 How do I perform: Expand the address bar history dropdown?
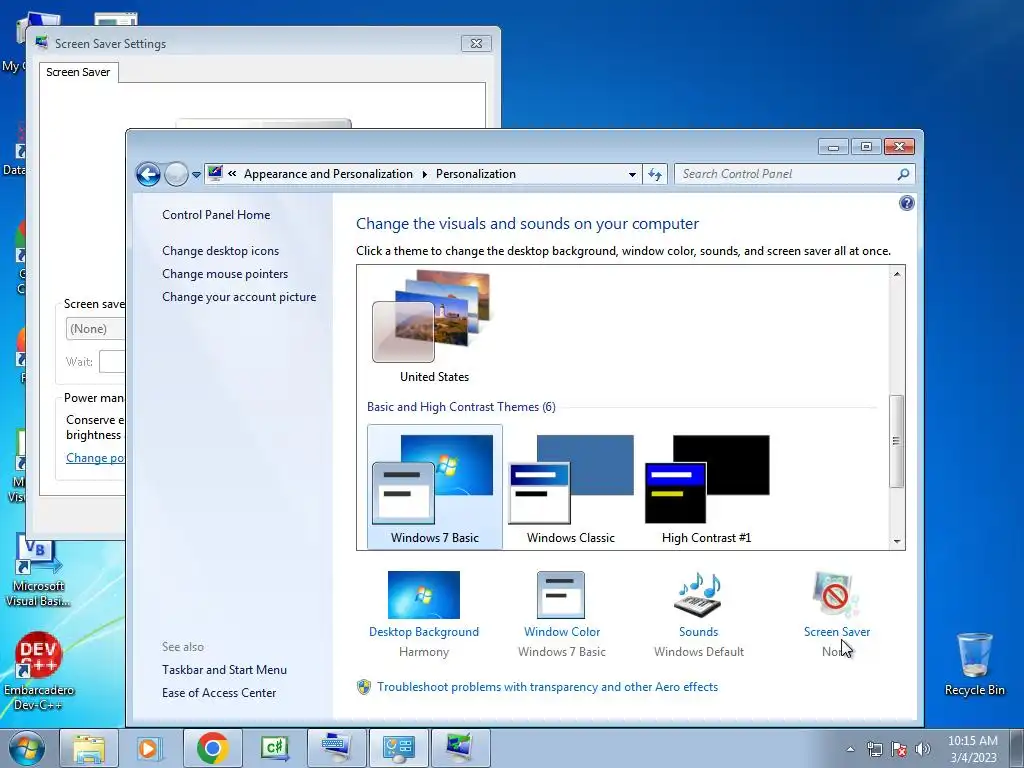[x=632, y=174]
